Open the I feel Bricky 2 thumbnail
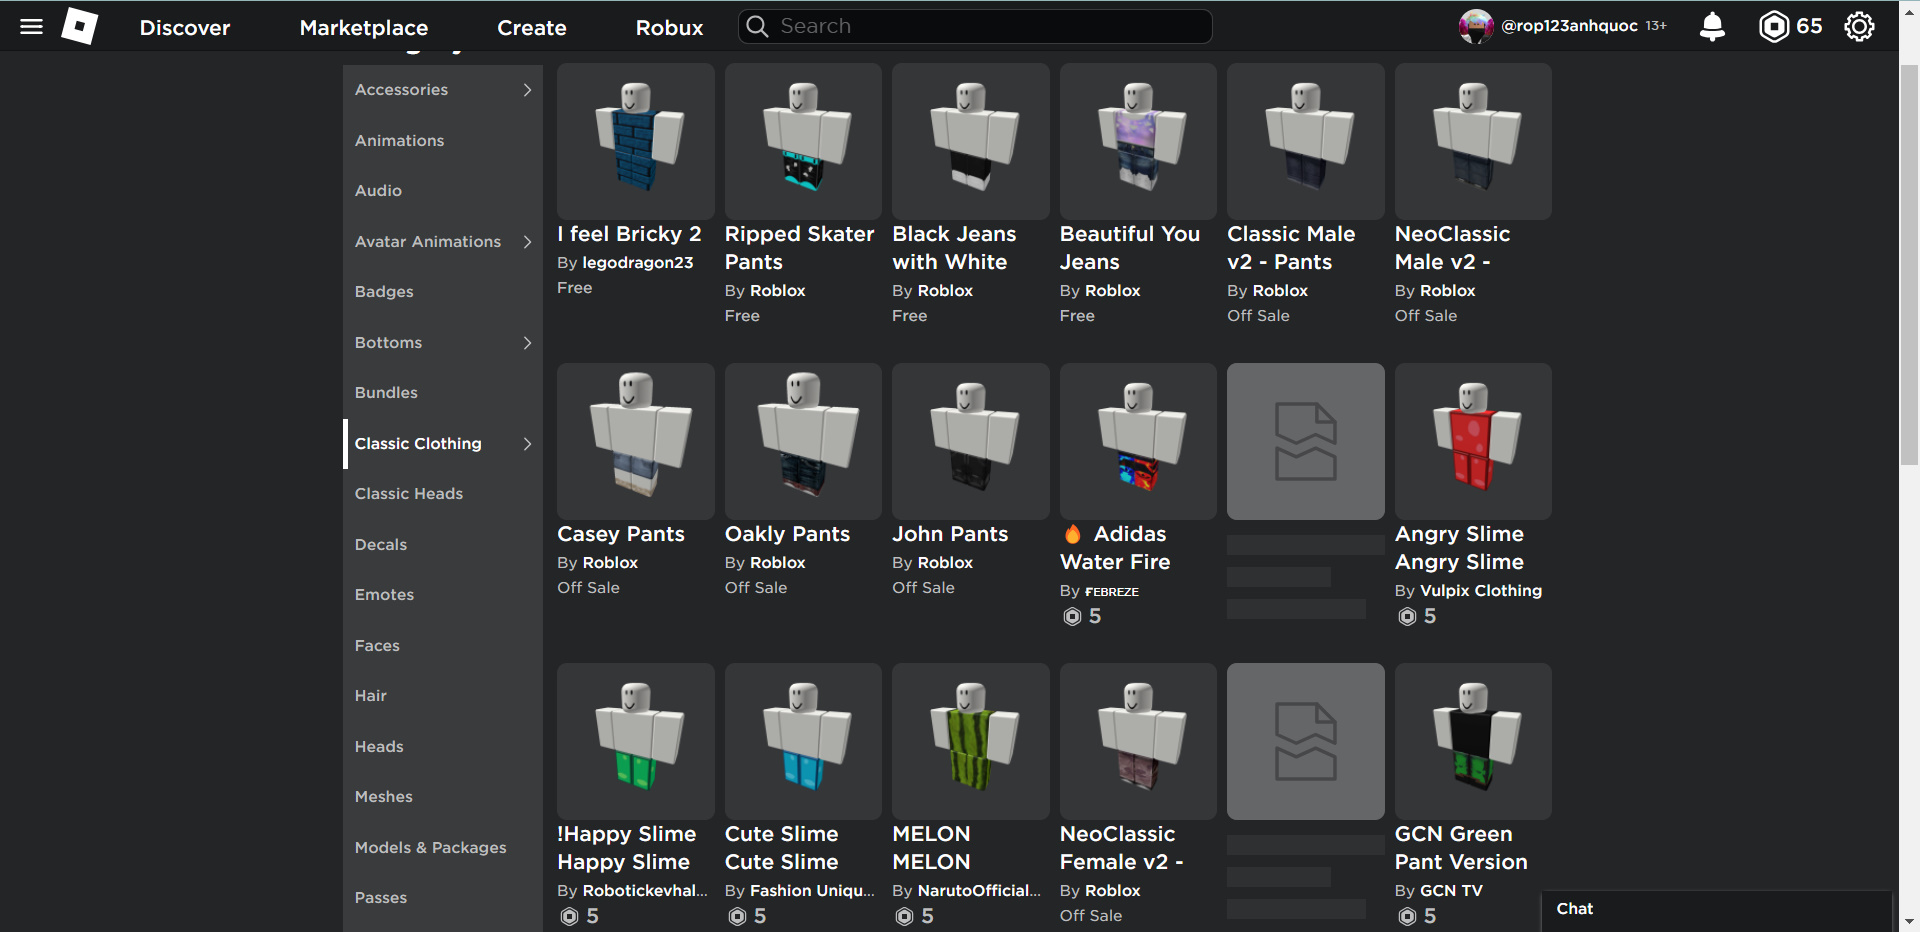This screenshot has height=932, width=1920. pyautogui.click(x=636, y=141)
